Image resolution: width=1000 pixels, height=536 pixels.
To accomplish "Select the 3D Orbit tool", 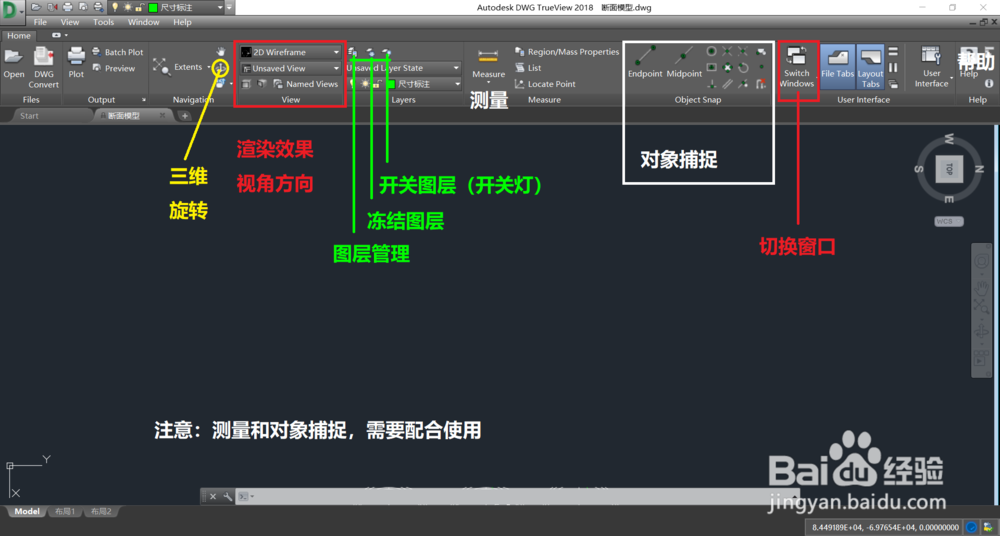I will (x=221, y=67).
